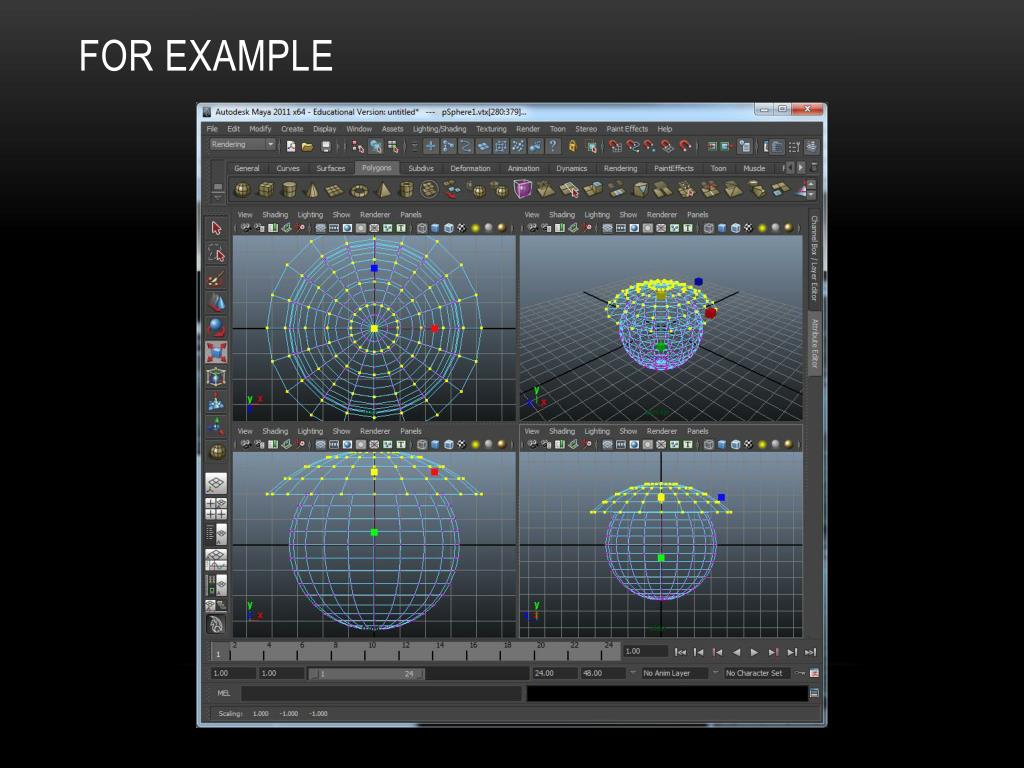Activate the Soft Modification tool
The height and width of the screenshot is (768, 1024).
[216, 402]
